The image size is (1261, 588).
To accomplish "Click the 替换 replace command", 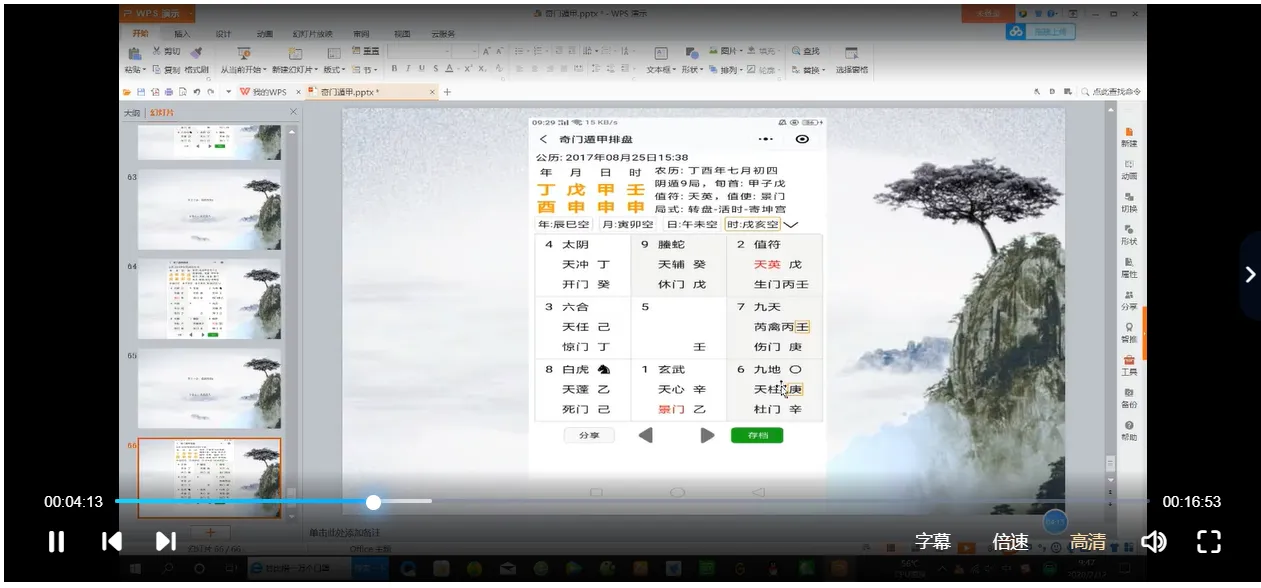I will [808, 70].
